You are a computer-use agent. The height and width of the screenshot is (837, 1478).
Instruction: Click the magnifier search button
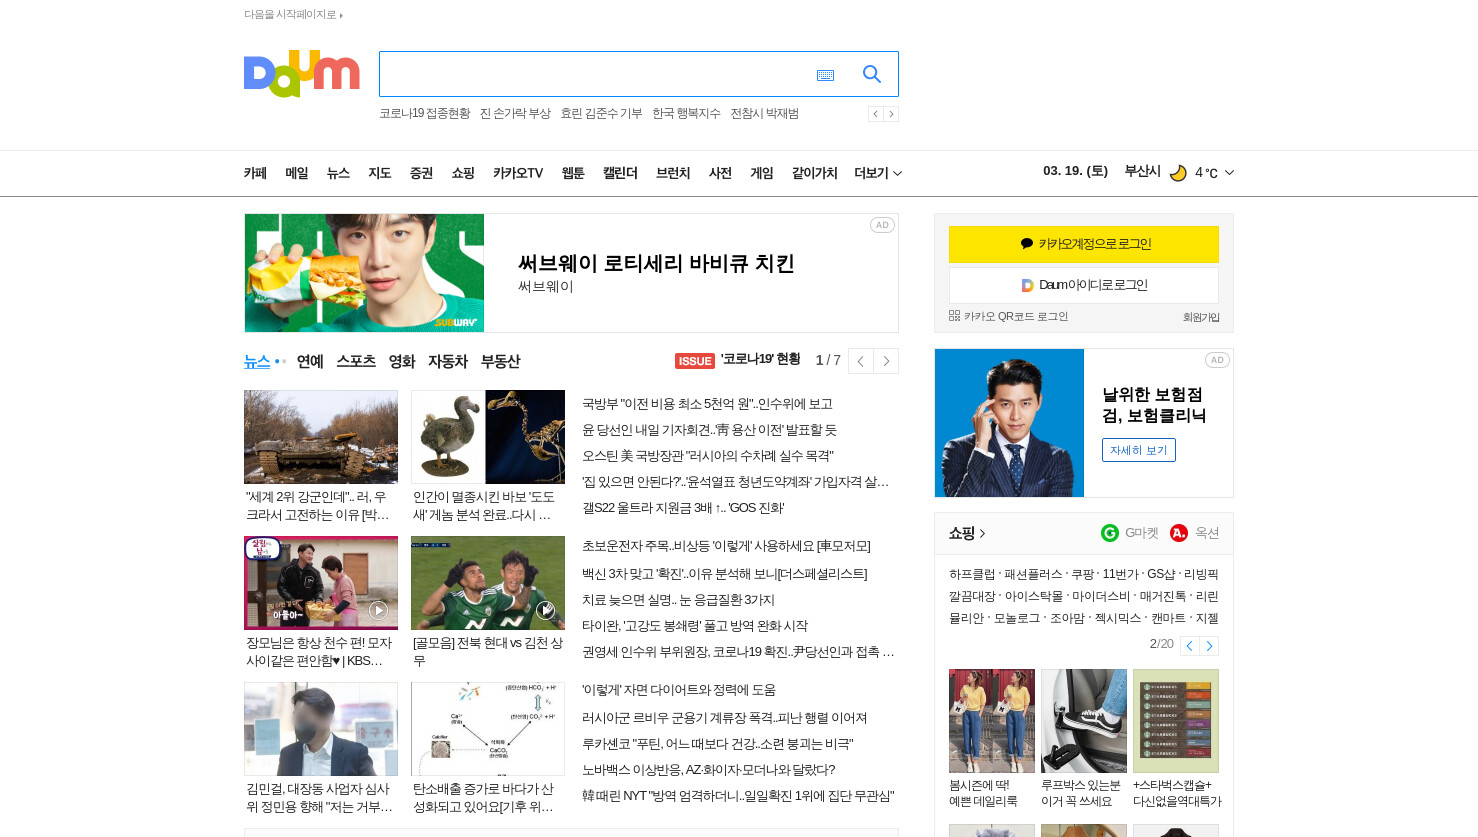[872, 74]
